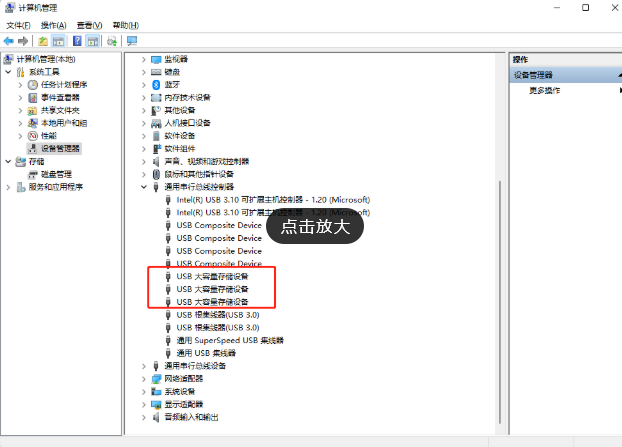This screenshot has width=622, height=447.
Task: Click the 任务计划程序 clock icon
Action: click(33, 85)
